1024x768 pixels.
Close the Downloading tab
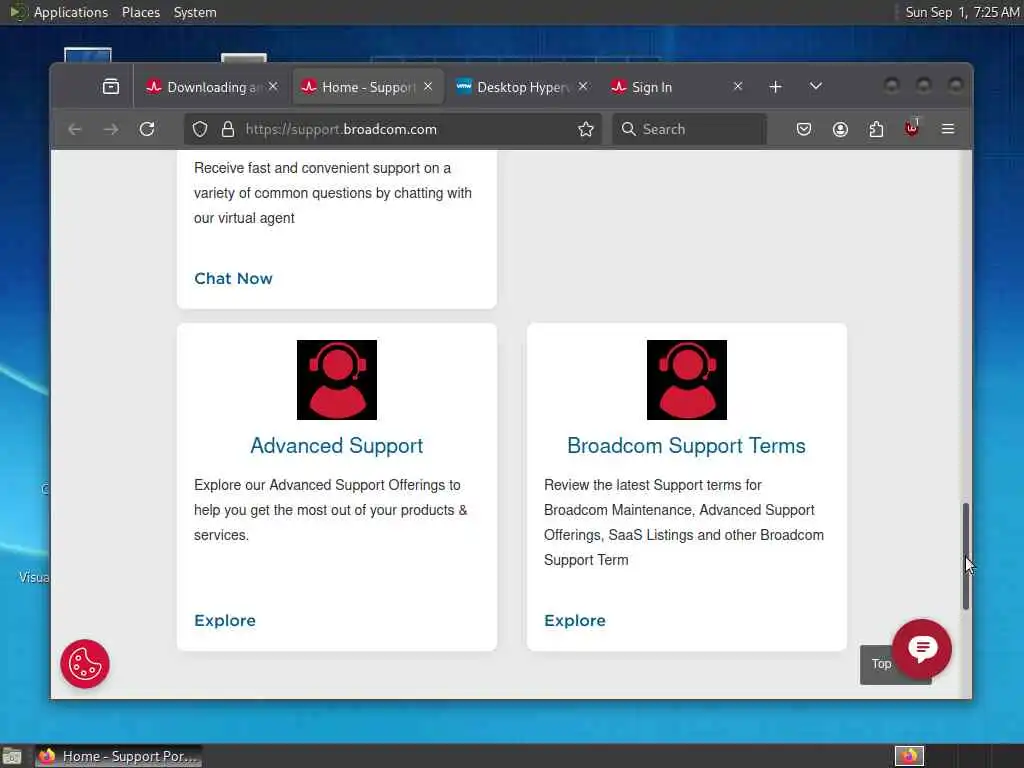pos(273,86)
